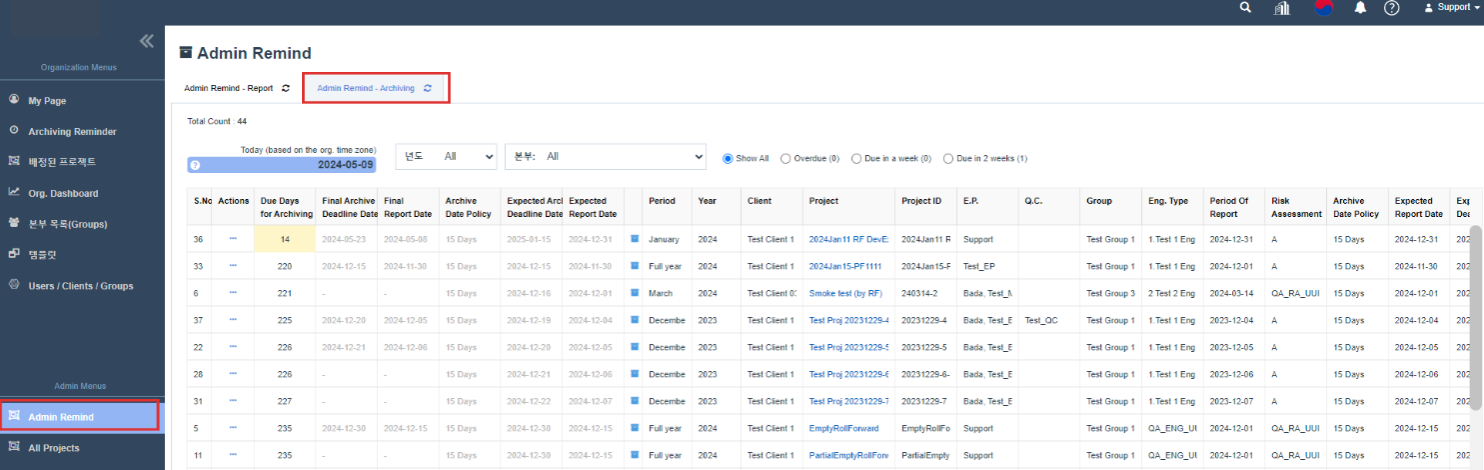Select the Show All radio button
Viewport: 1484px width, 470px height.
click(728, 158)
